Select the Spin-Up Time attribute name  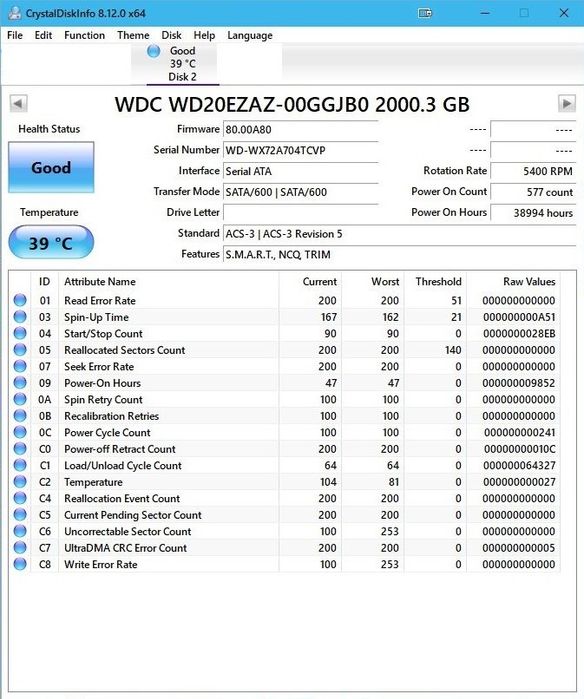click(96, 317)
